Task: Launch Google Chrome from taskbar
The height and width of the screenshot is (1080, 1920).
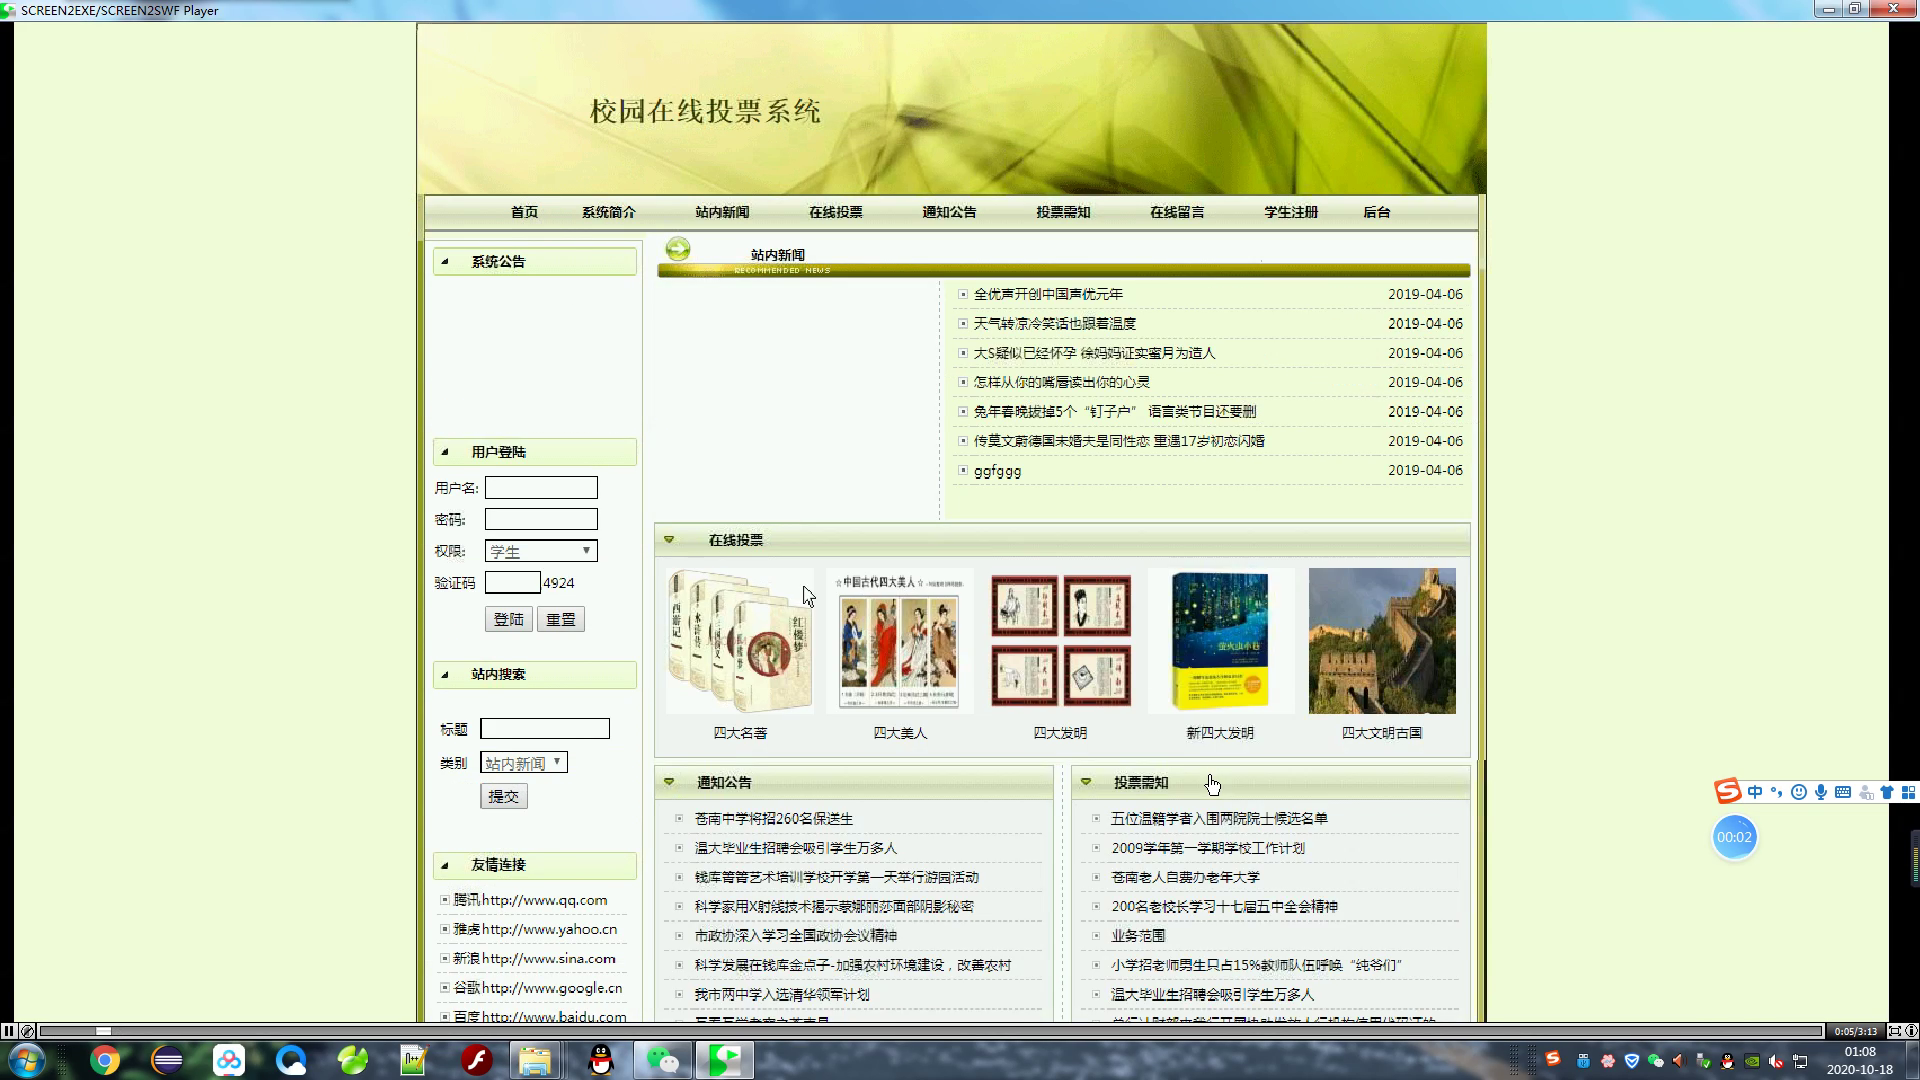Action: pos(105,1060)
